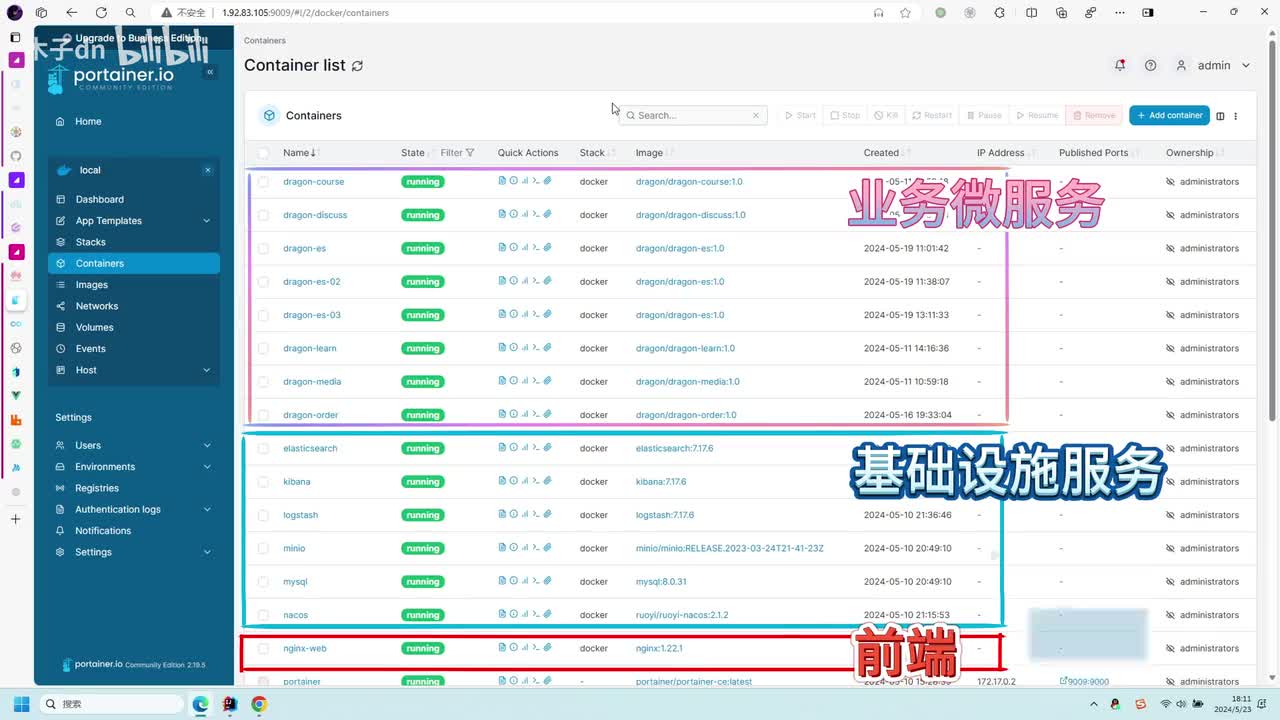Open the notifications bell icon
Viewport: 1280px width, 720px height.
(1119, 65)
